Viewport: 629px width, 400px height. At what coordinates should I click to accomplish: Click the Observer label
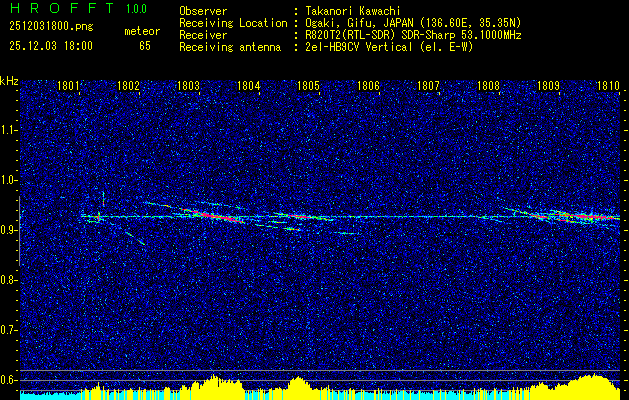[x=203, y=11]
